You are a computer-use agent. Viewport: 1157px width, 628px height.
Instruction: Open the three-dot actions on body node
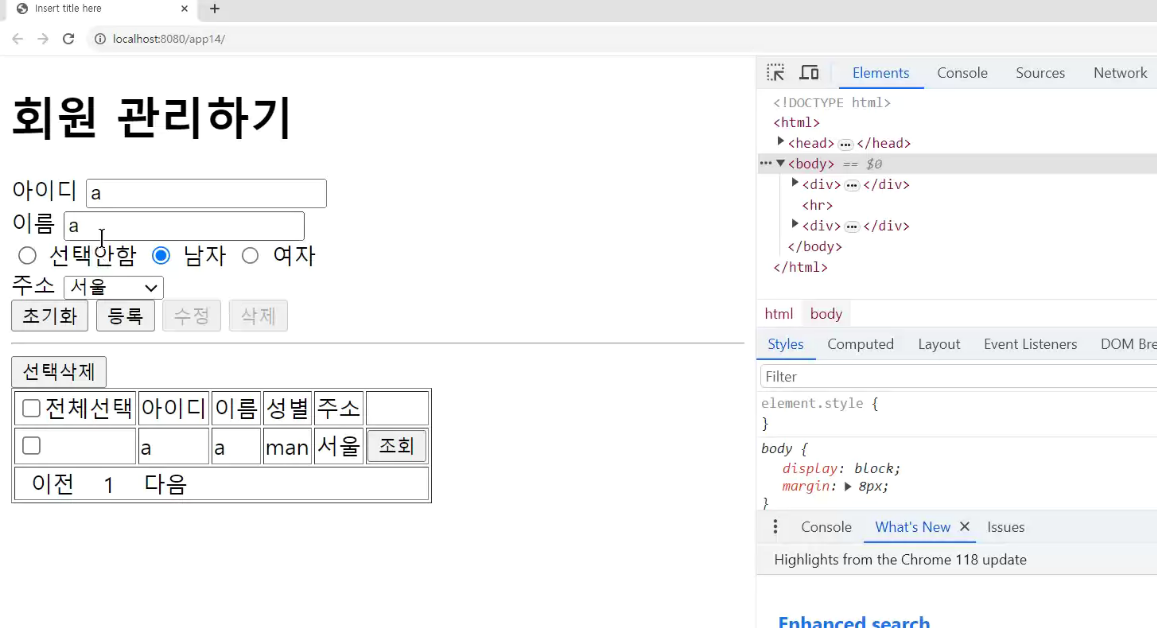(x=766, y=163)
